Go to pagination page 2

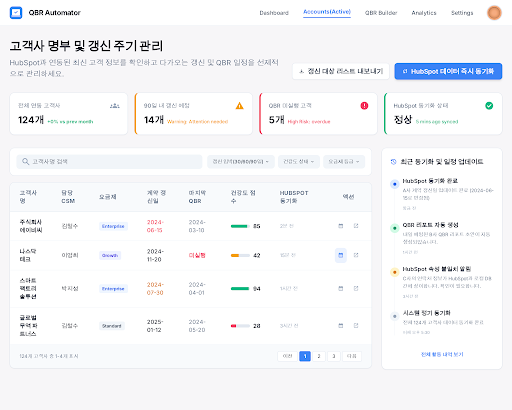click(x=319, y=356)
